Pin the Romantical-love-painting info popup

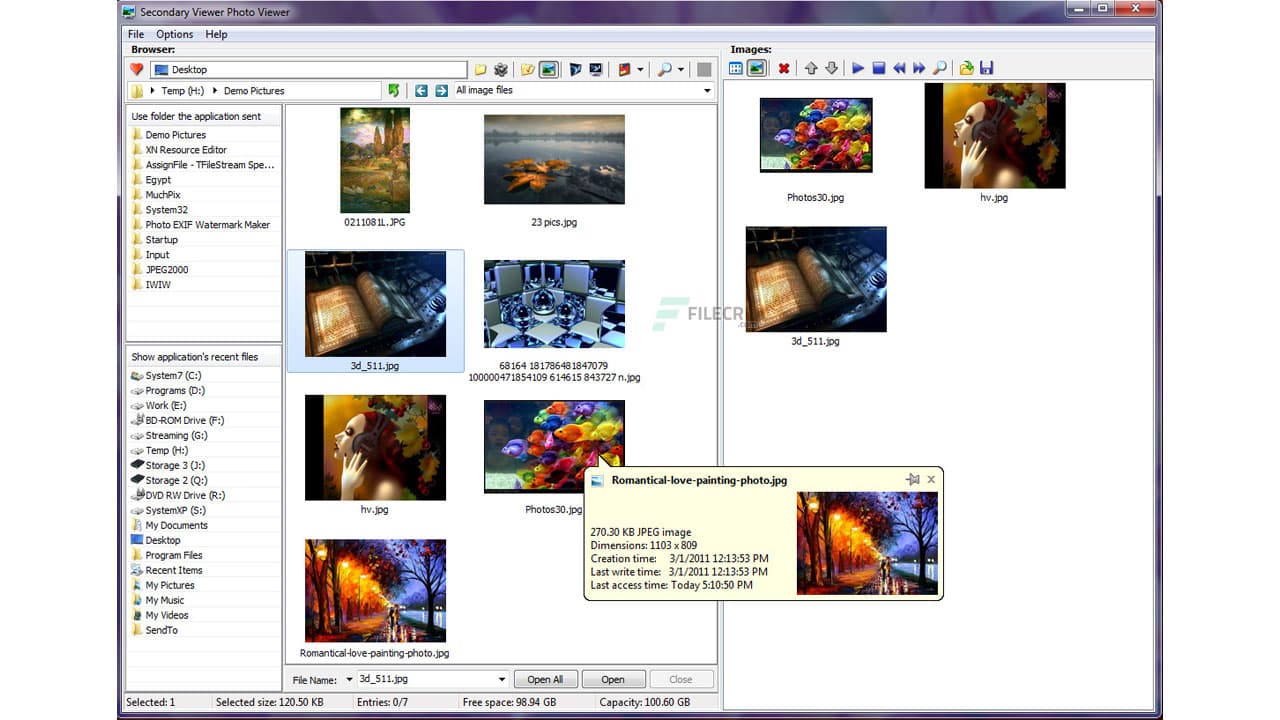click(x=913, y=479)
